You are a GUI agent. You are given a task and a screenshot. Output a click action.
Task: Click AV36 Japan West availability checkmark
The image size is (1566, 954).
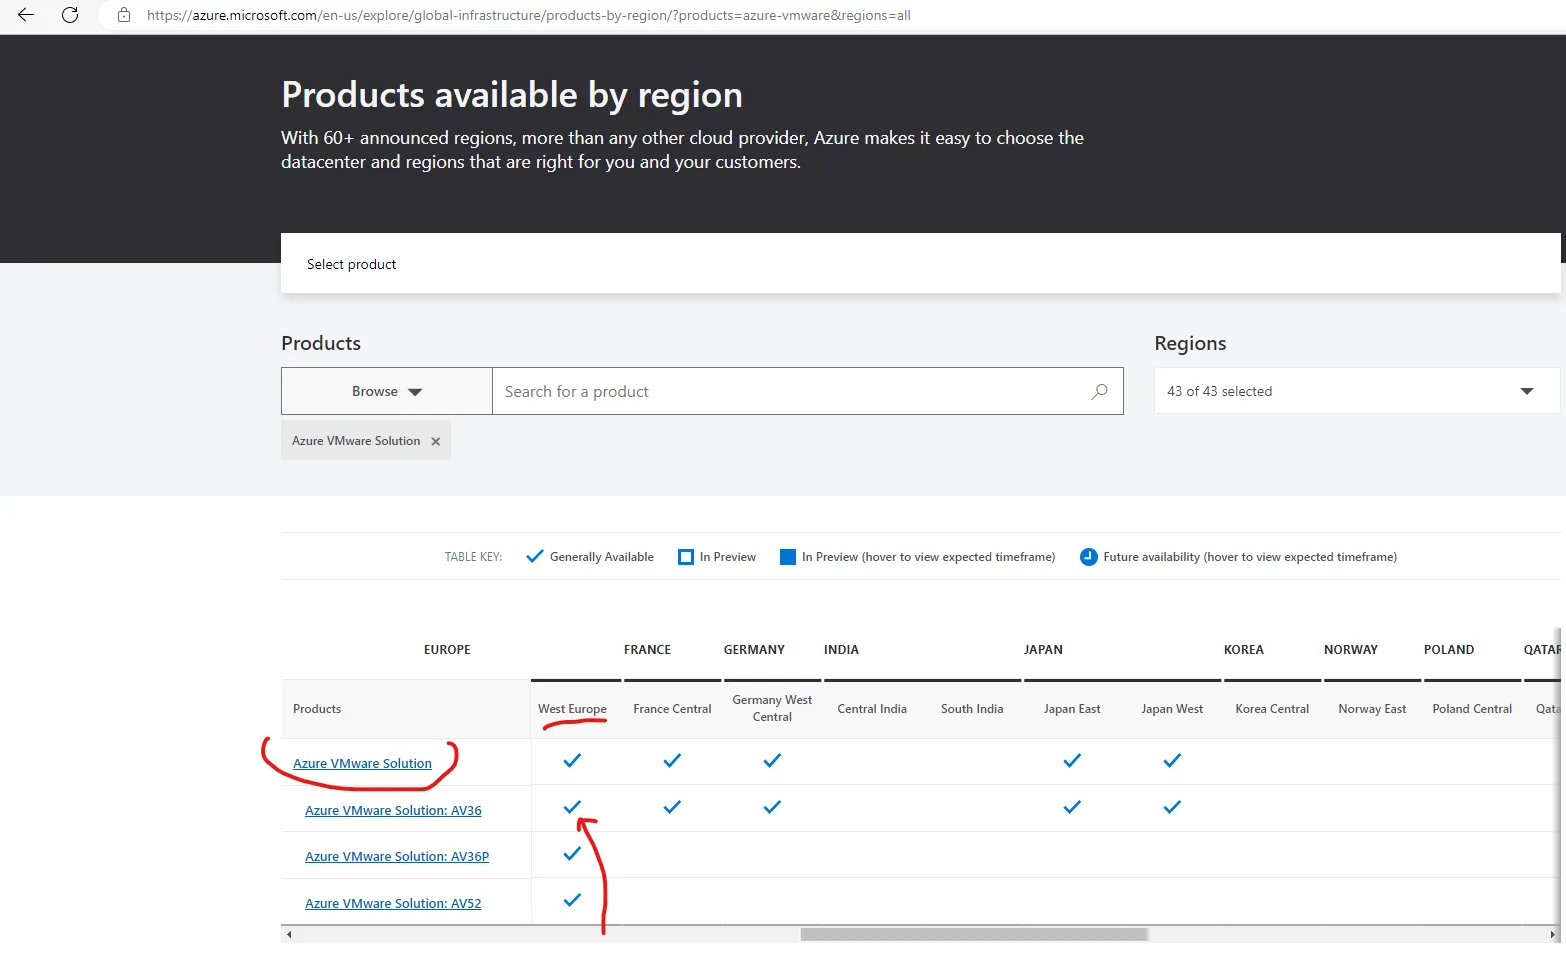click(1172, 807)
